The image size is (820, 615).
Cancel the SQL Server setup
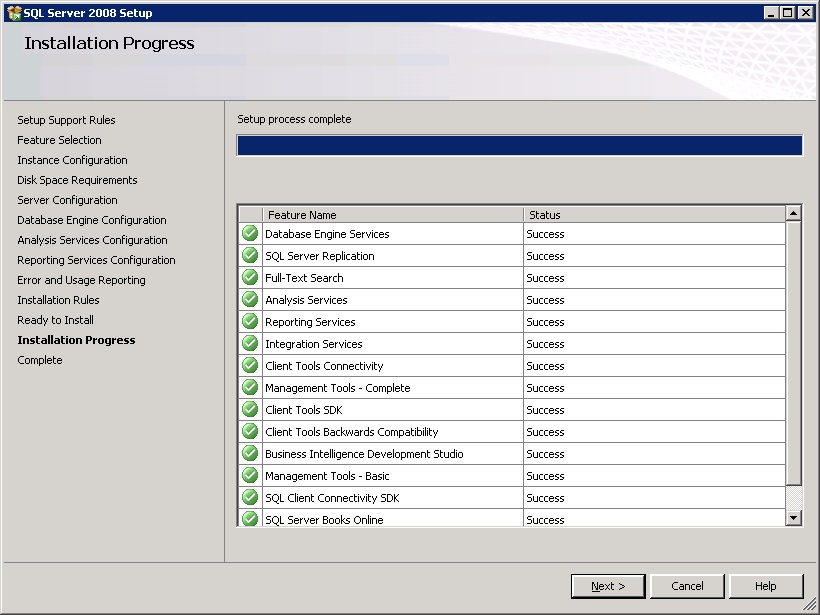point(687,586)
